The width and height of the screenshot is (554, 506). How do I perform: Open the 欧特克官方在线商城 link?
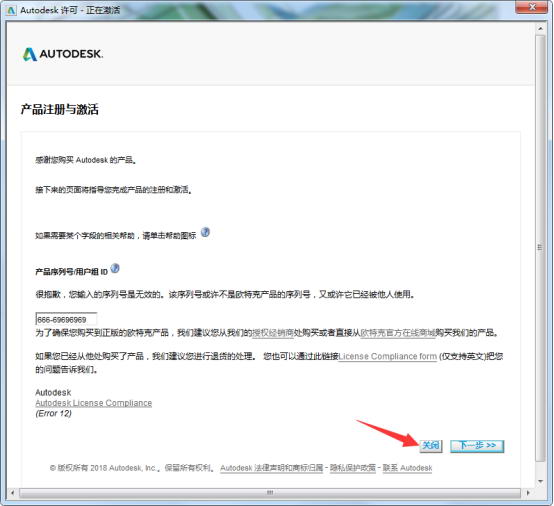tap(398, 333)
